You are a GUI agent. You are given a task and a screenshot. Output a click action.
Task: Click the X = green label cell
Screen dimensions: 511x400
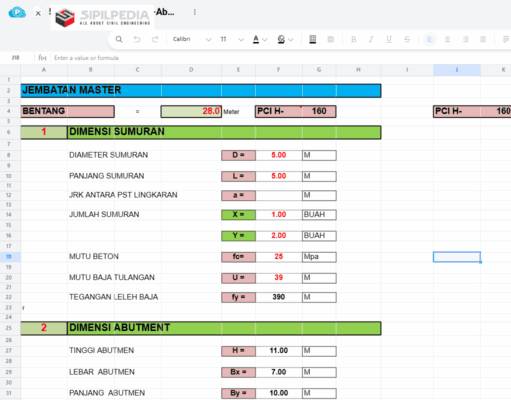(x=238, y=215)
